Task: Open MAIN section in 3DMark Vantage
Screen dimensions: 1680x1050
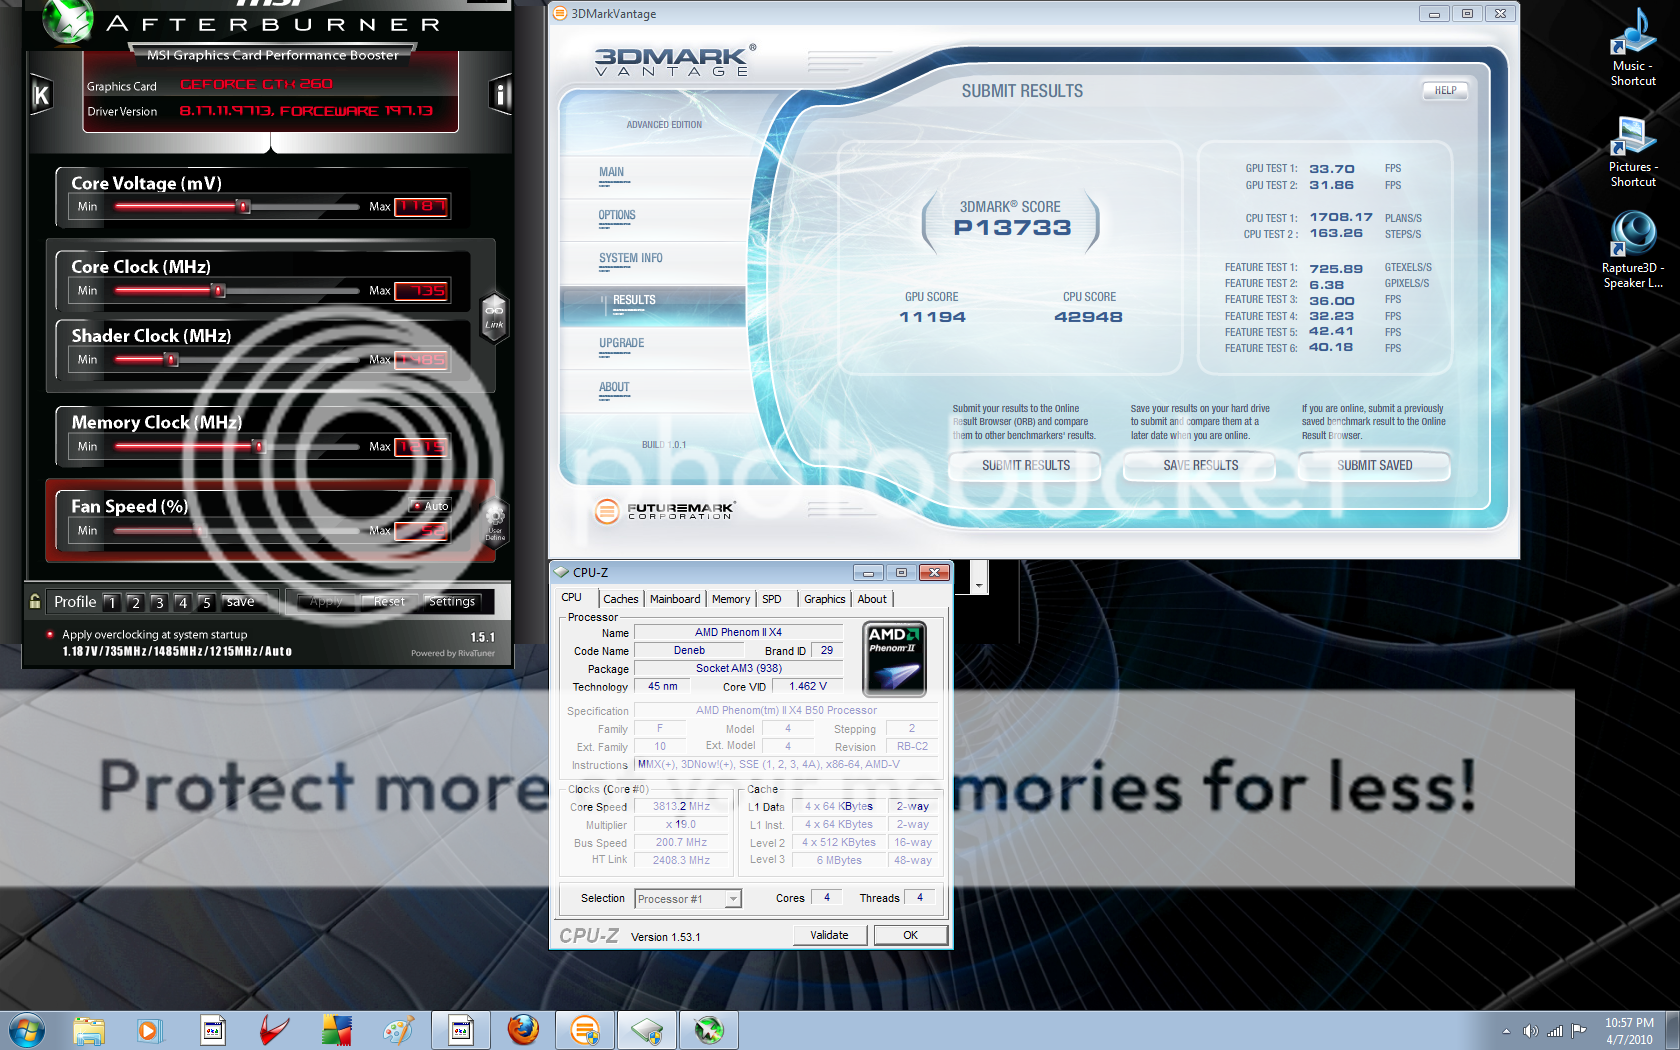Action: click(x=652, y=176)
